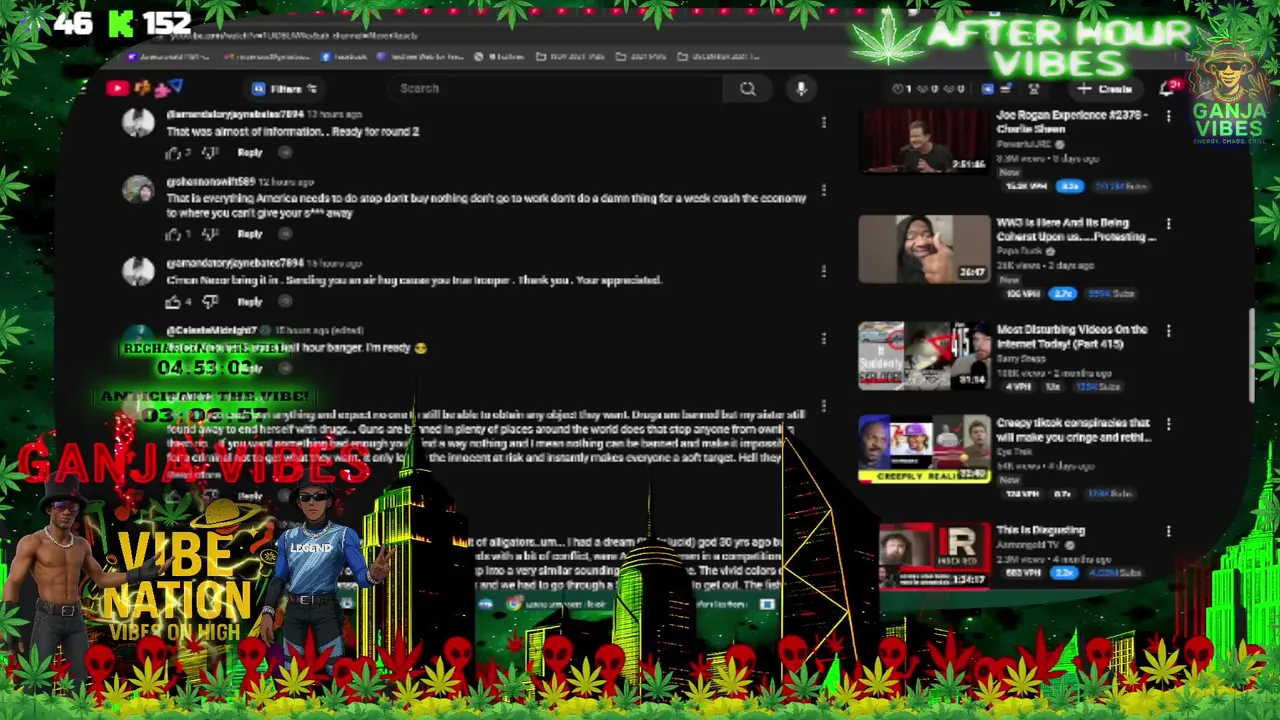Open the notifications bell

1167,89
